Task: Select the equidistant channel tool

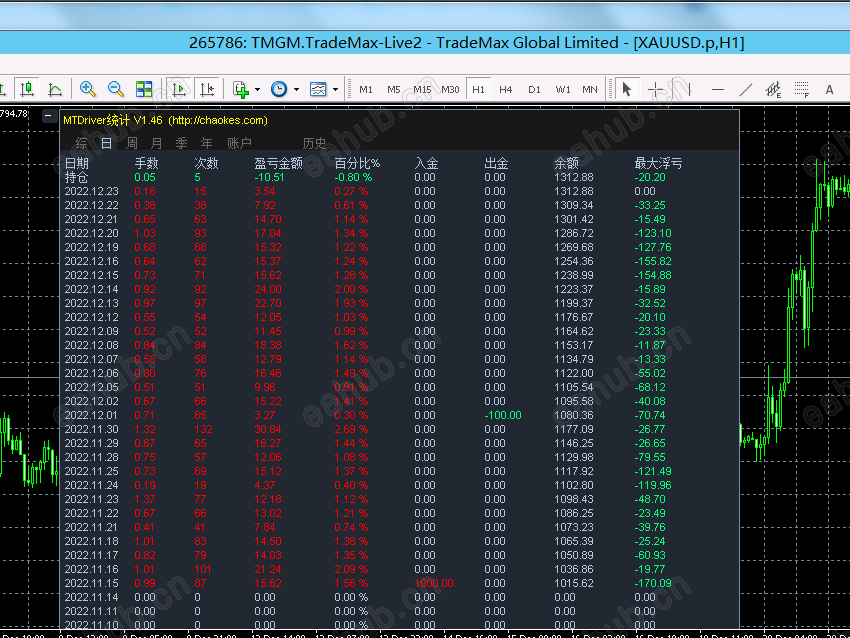Action: pos(774,89)
